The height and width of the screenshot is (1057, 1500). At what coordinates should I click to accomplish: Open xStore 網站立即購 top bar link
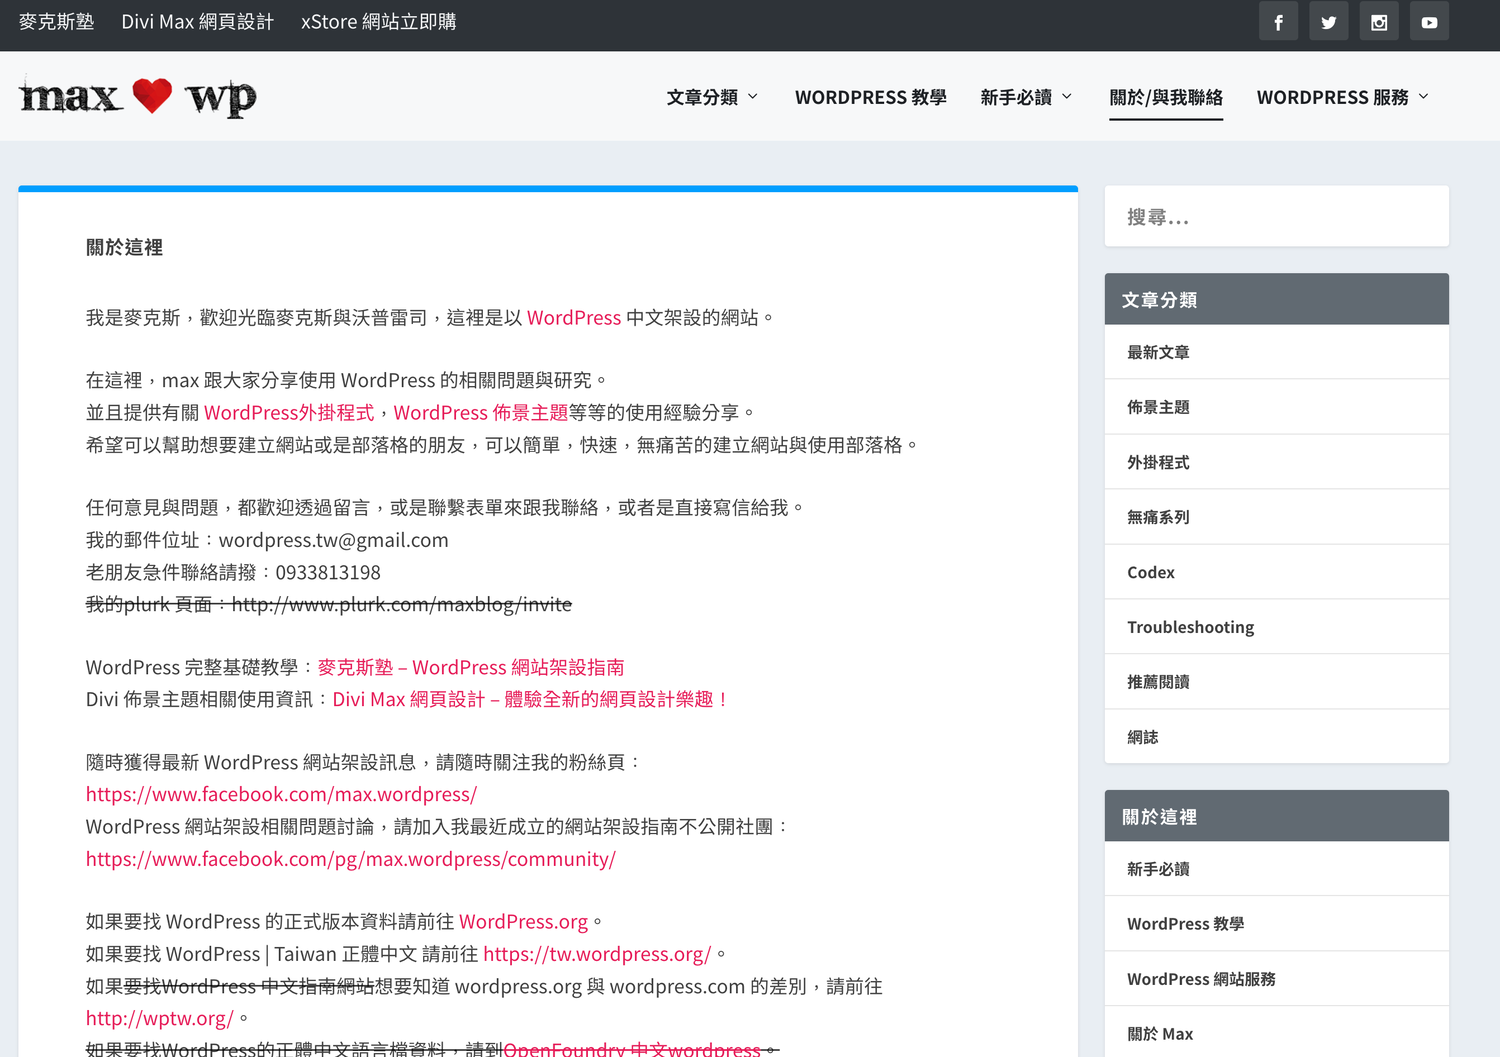[379, 22]
